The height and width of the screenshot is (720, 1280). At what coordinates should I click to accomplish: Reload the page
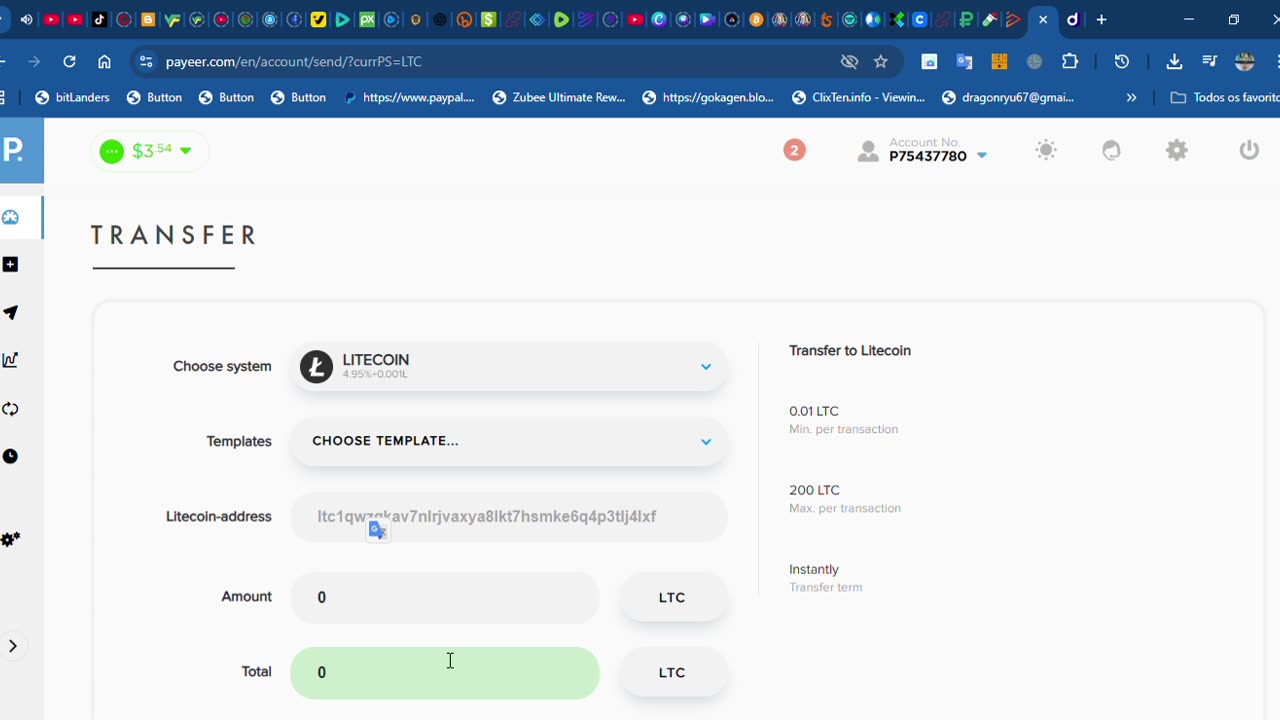tap(69, 61)
